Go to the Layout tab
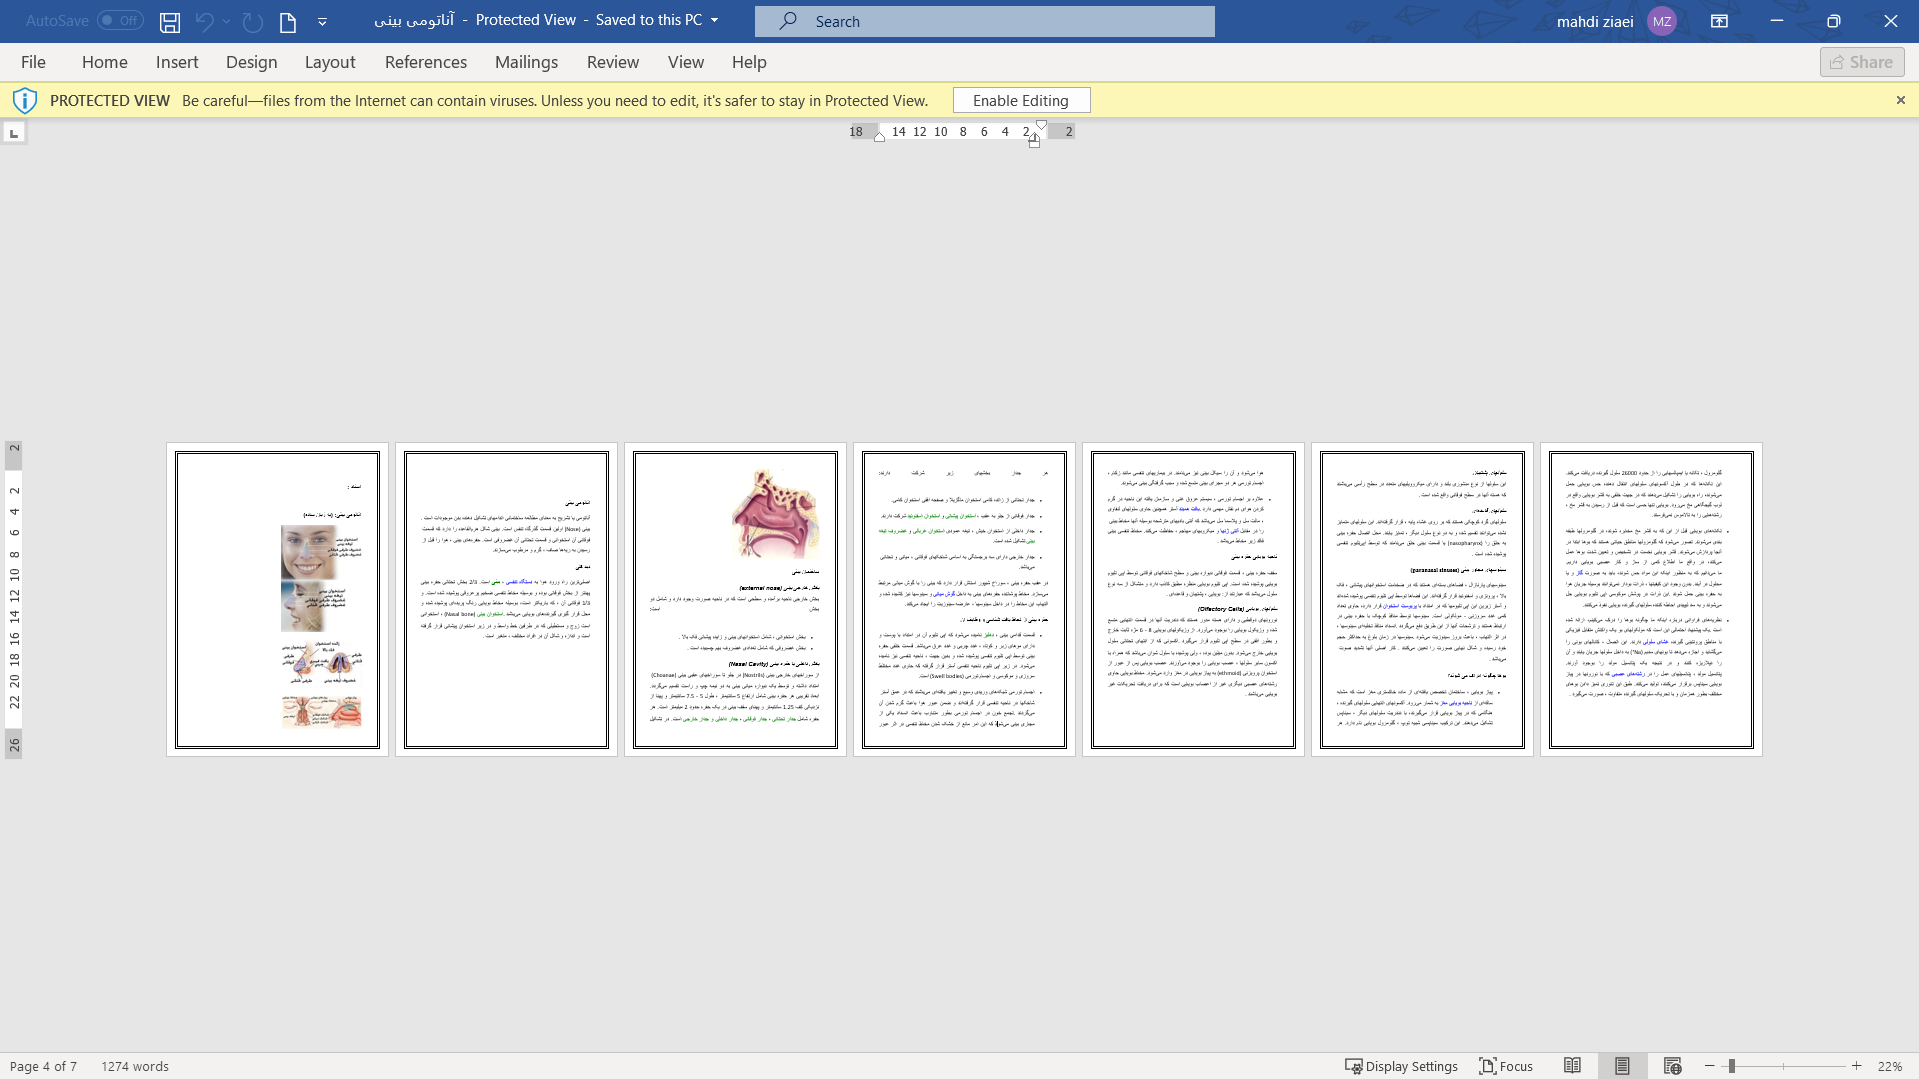 click(x=330, y=62)
